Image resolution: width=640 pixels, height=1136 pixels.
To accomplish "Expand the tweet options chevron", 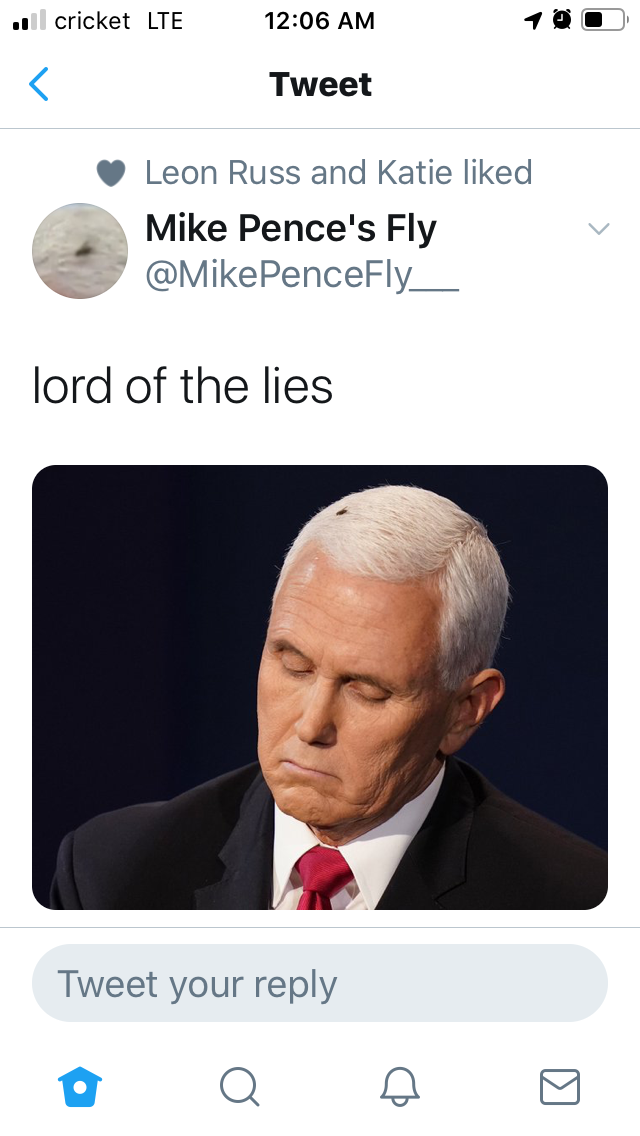I will point(598,229).
